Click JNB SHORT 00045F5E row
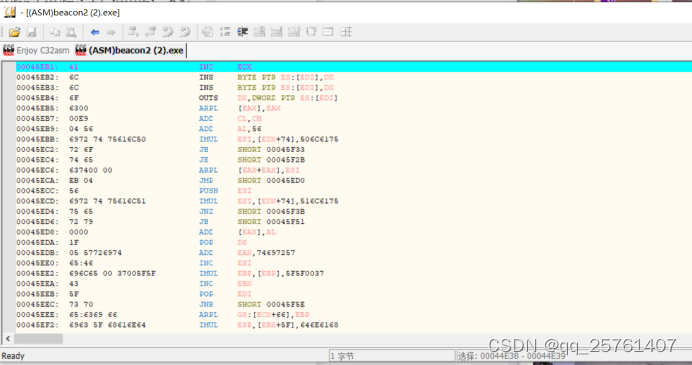692x365 pixels. (x=353, y=304)
